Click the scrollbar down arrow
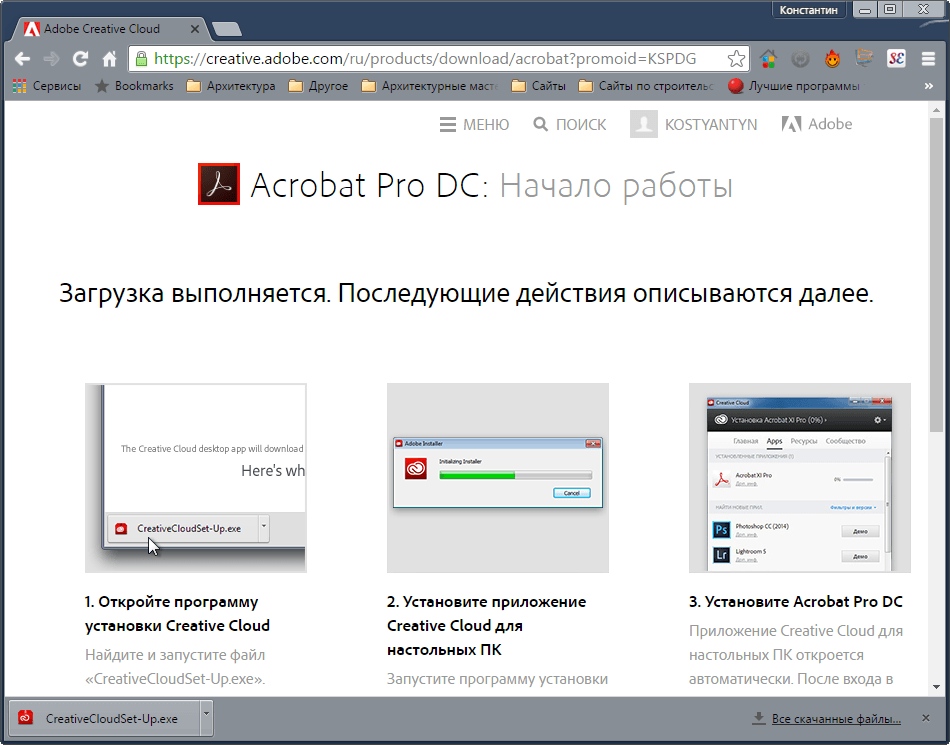Screen dimensions: 950x745 pos(937,687)
